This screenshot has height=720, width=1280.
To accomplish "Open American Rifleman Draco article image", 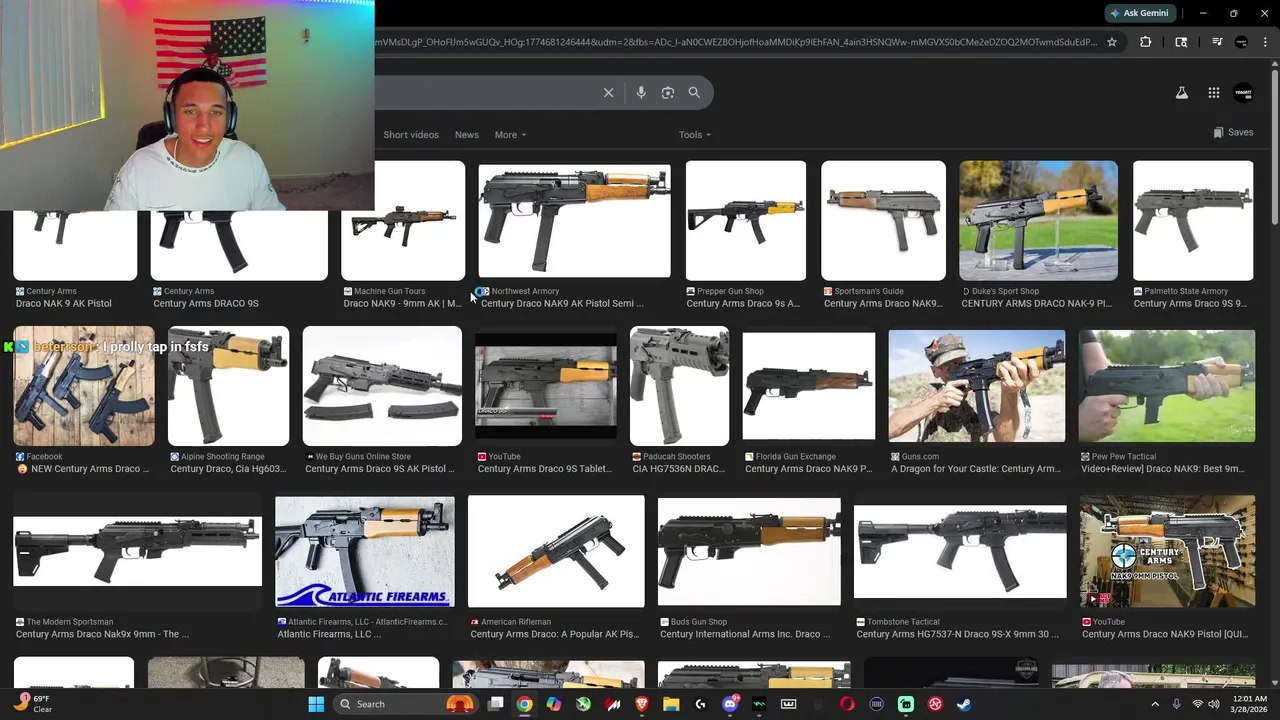I will pos(556,552).
